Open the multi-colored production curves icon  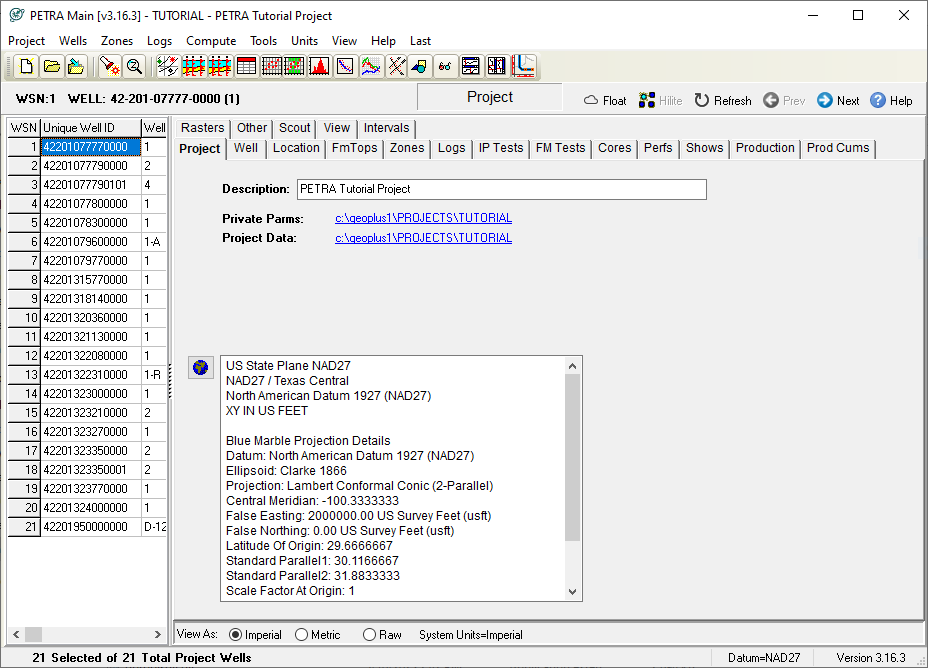click(371, 66)
